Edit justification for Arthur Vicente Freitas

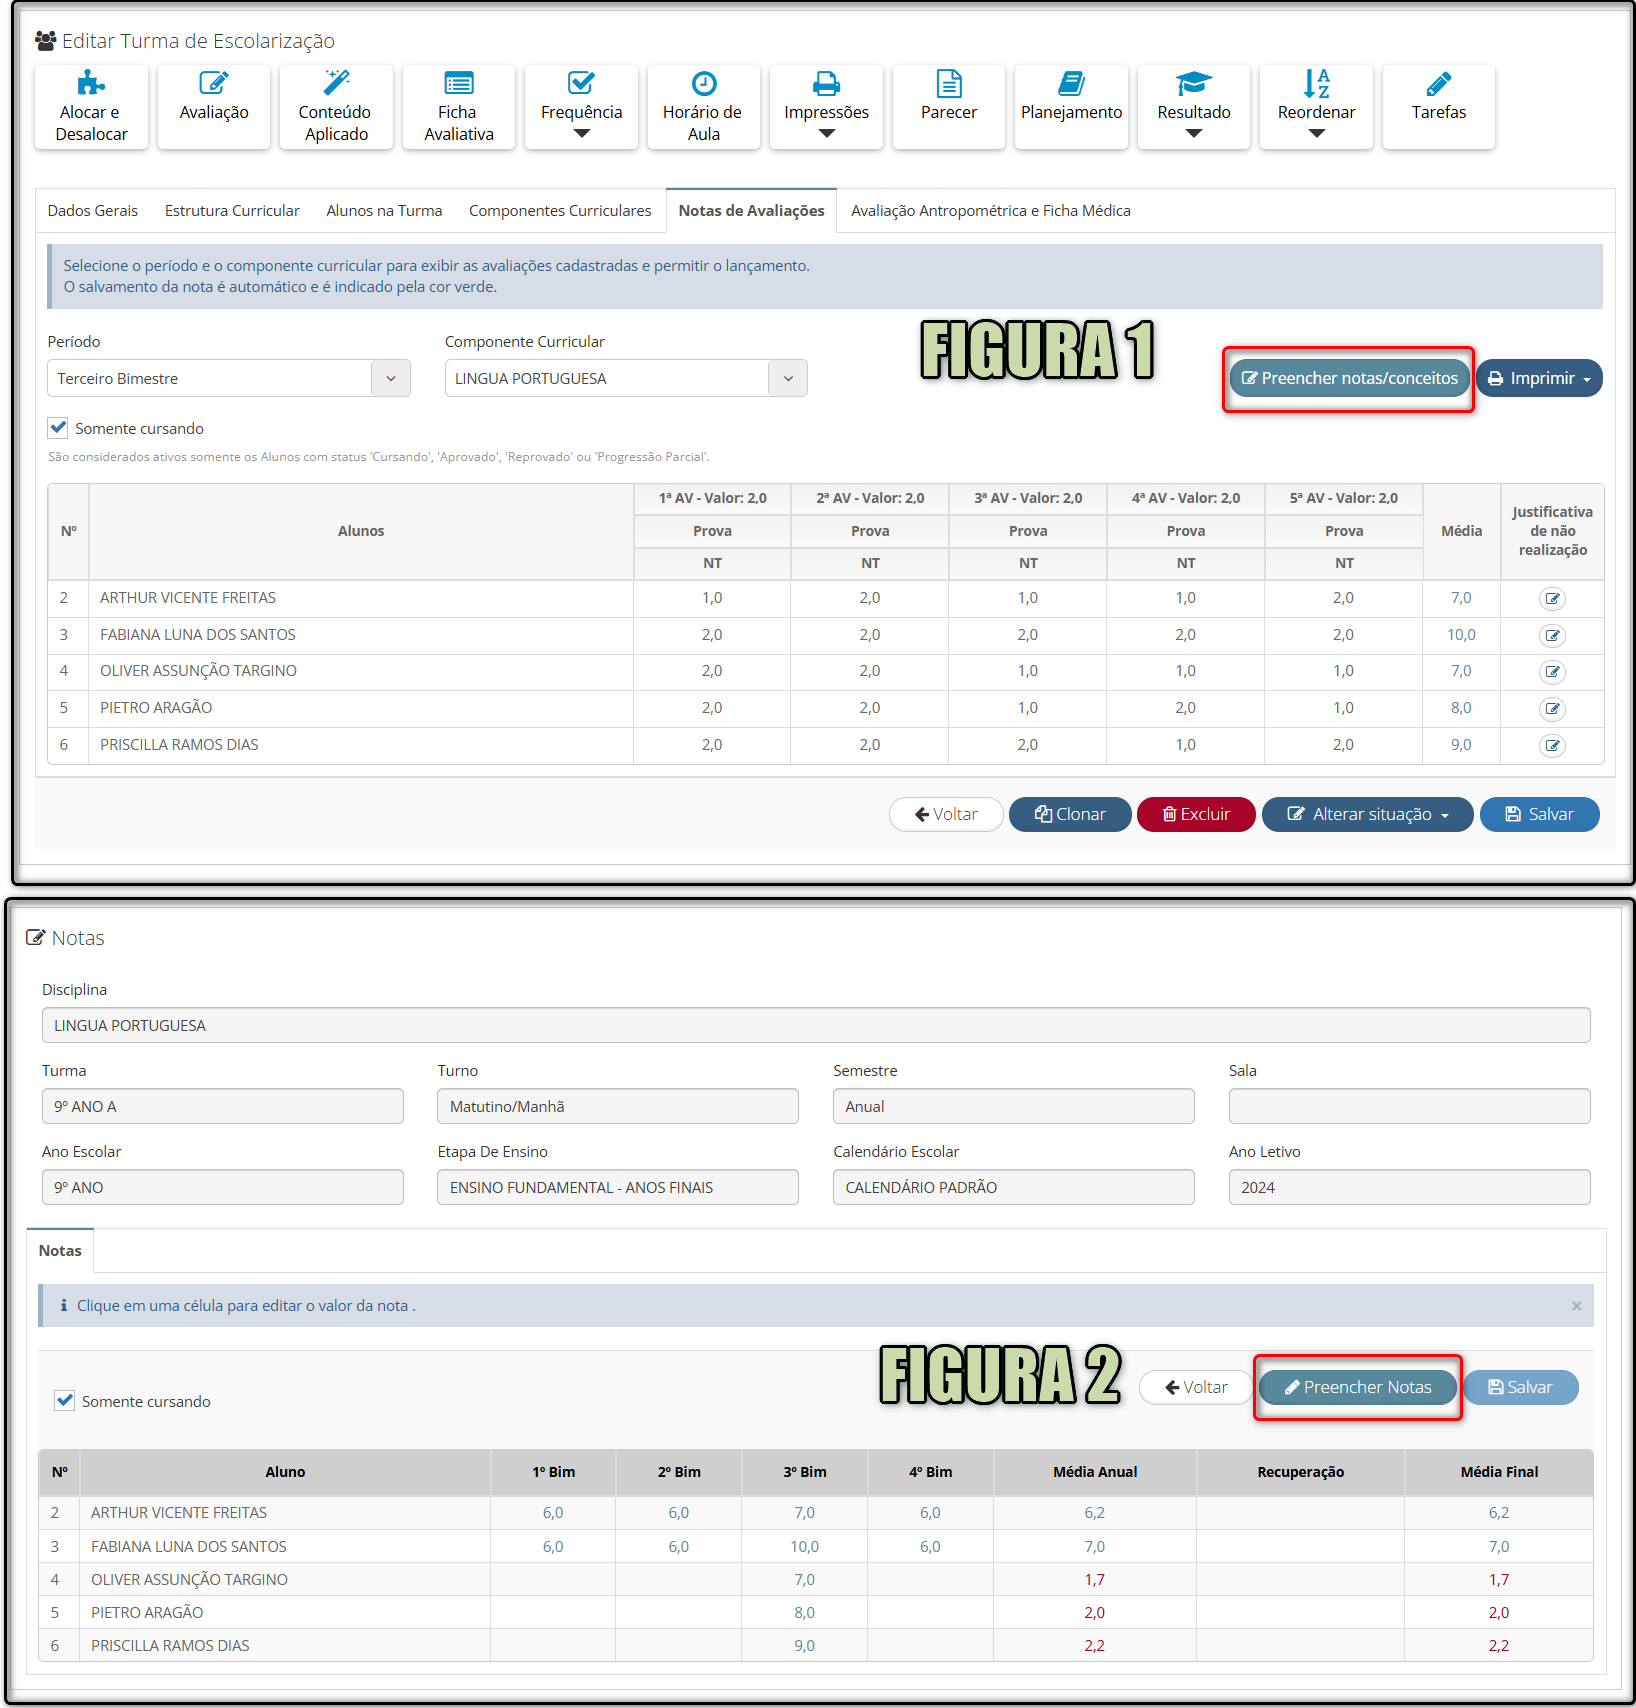[1552, 599]
